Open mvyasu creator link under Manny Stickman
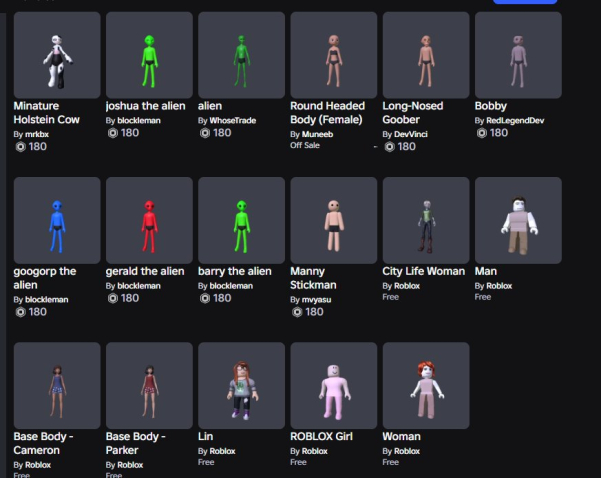 pyautogui.click(x=320, y=298)
